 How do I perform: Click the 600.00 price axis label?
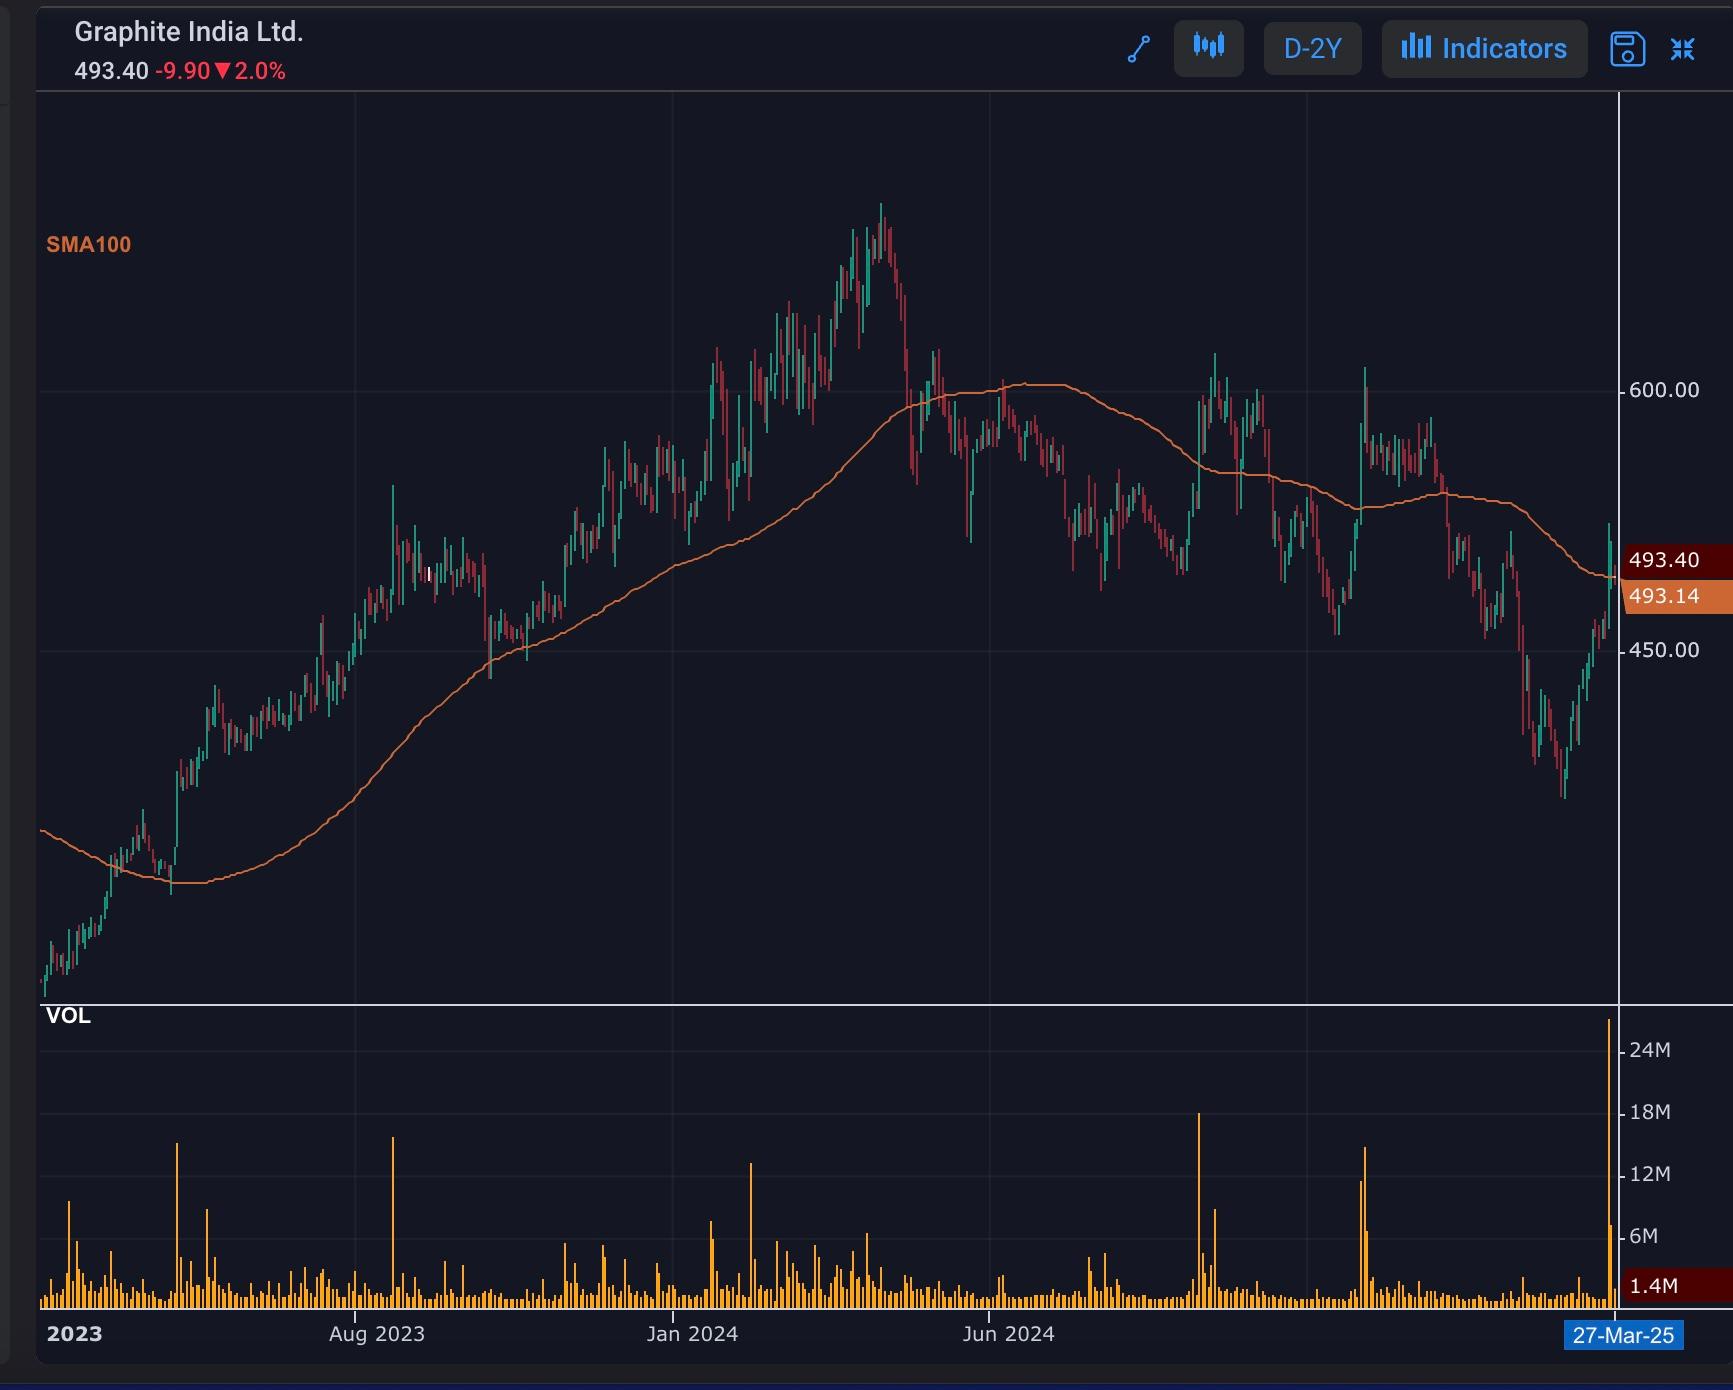click(x=1664, y=390)
